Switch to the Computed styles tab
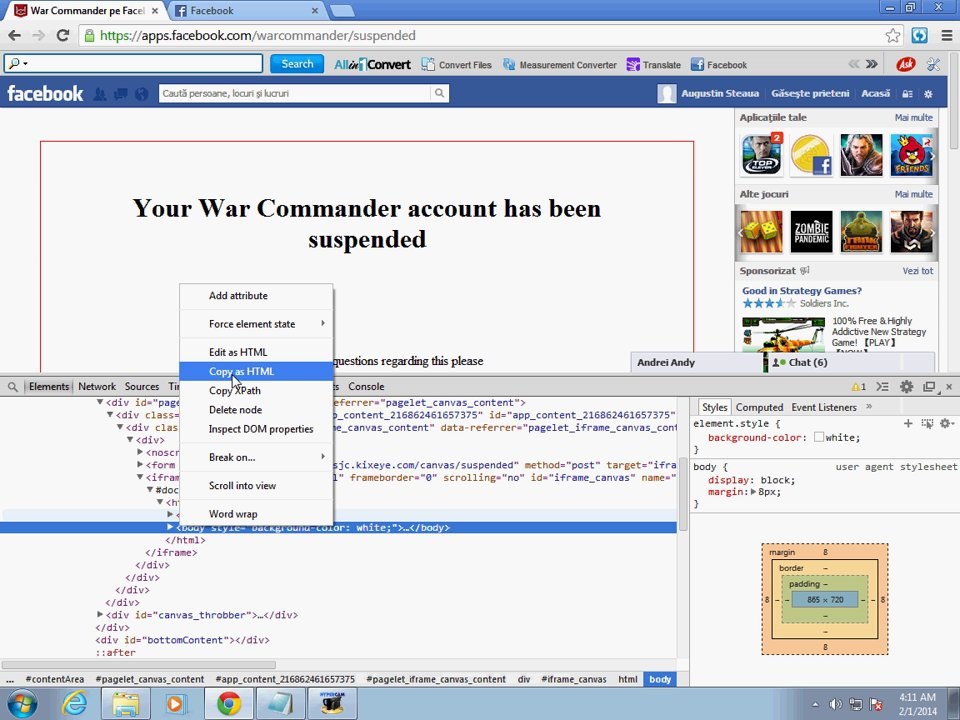The height and width of the screenshot is (720, 960). tap(759, 407)
